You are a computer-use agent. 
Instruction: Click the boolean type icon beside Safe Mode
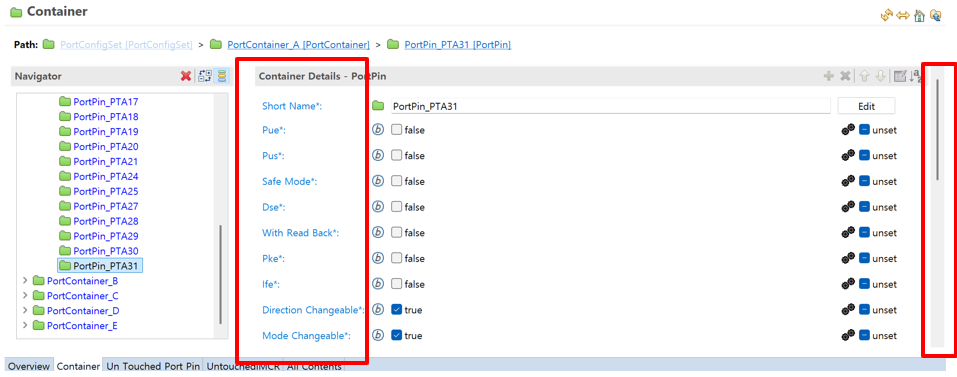pos(378,181)
